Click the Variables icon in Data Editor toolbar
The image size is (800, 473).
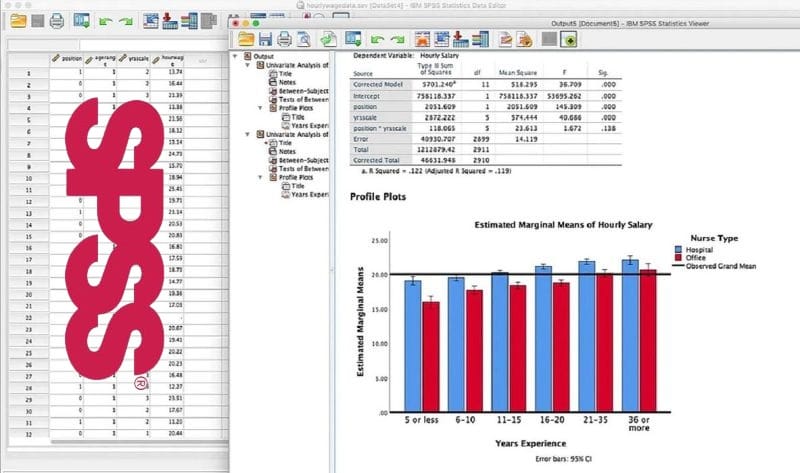point(189,21)
